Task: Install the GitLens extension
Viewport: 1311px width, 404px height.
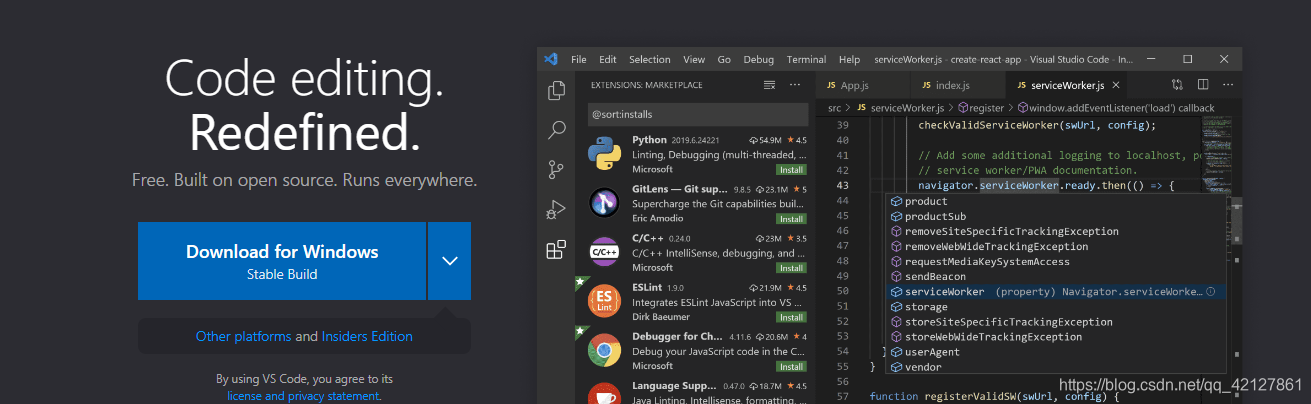Action: click(x=791, y=219)
